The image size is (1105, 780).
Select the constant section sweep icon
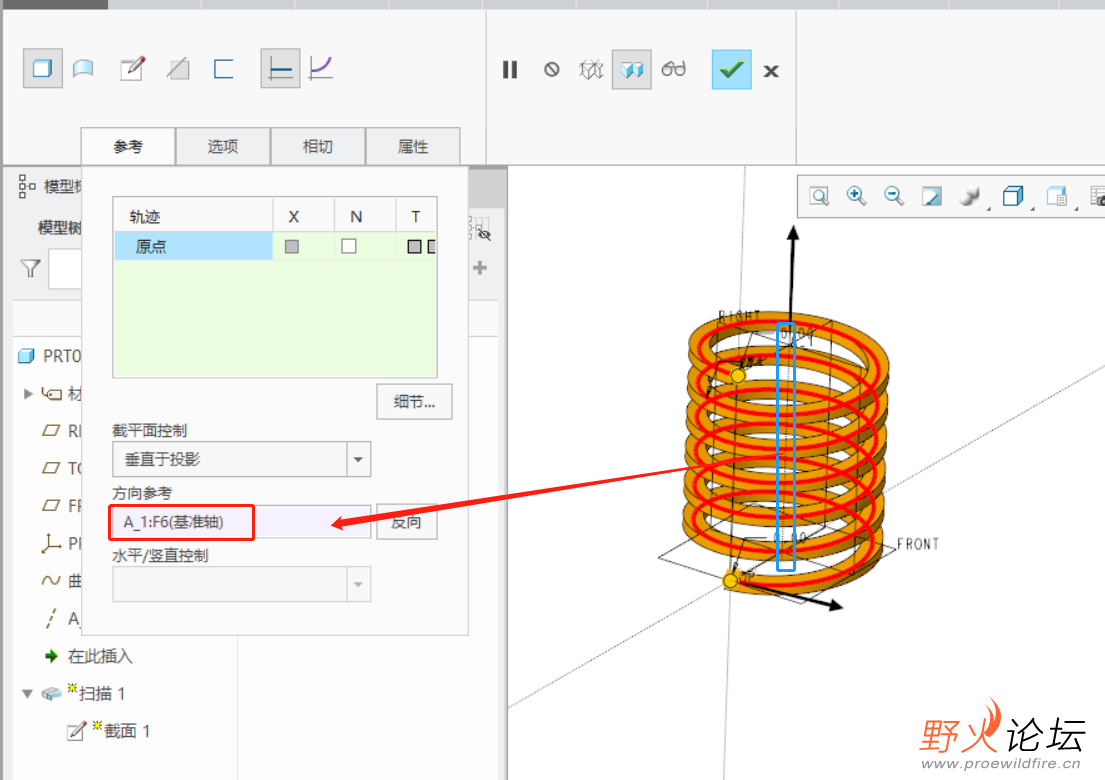point(280,68)
